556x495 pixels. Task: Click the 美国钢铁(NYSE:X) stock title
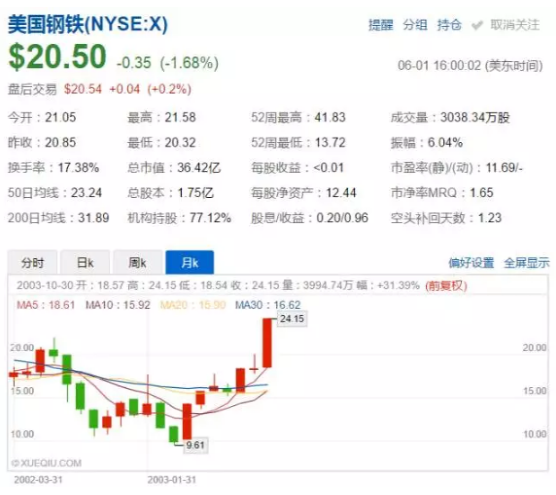click(88, 24)
